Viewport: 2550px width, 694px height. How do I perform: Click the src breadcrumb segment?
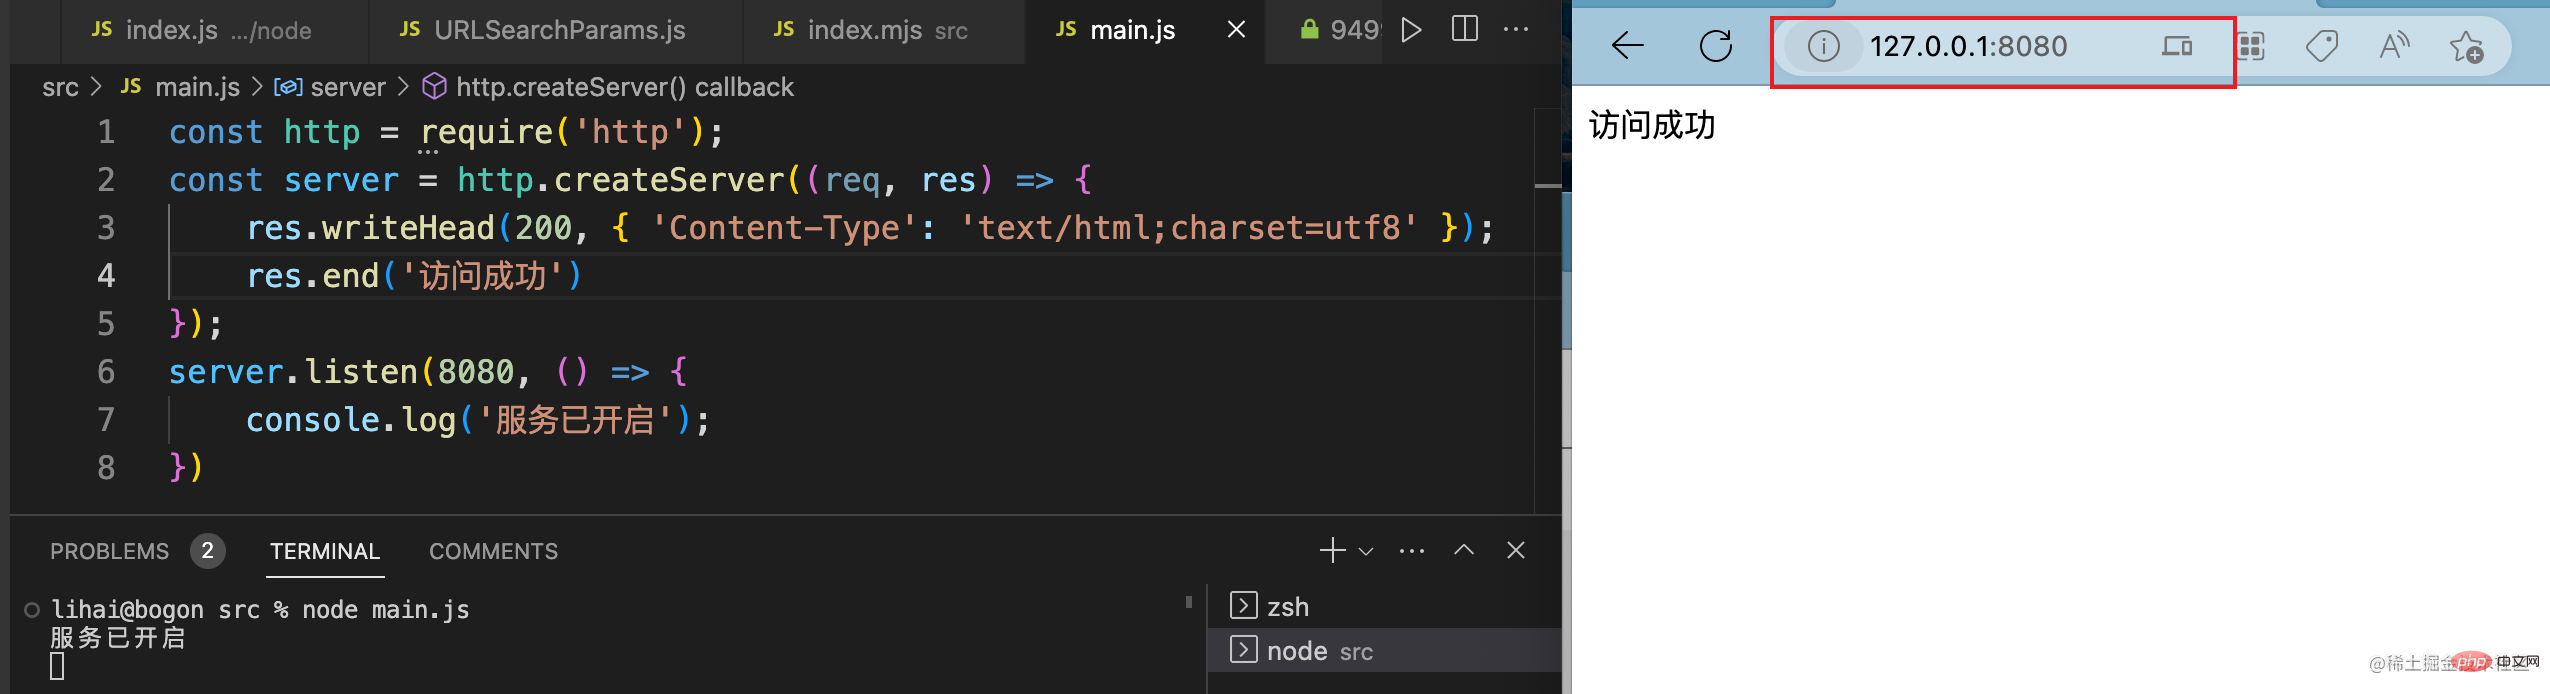pyautogui.click(x=60, y=88)
